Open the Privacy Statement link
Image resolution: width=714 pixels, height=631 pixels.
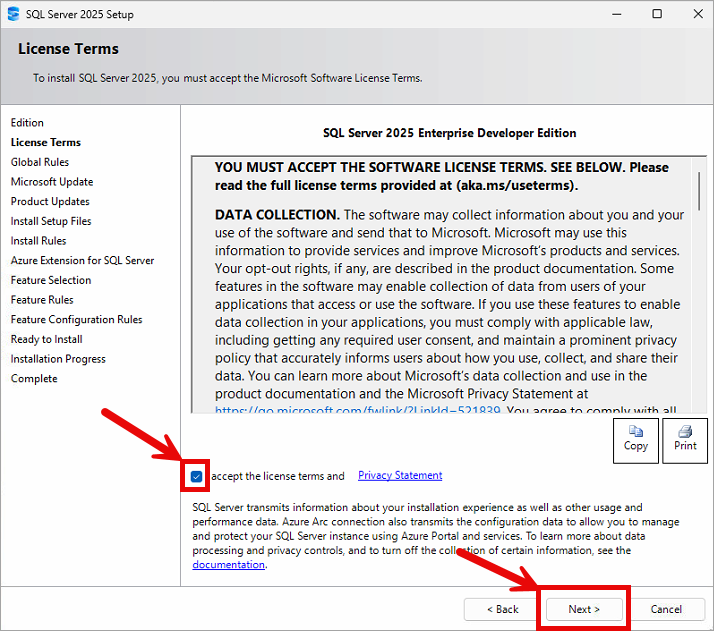(x=400, y=476)
